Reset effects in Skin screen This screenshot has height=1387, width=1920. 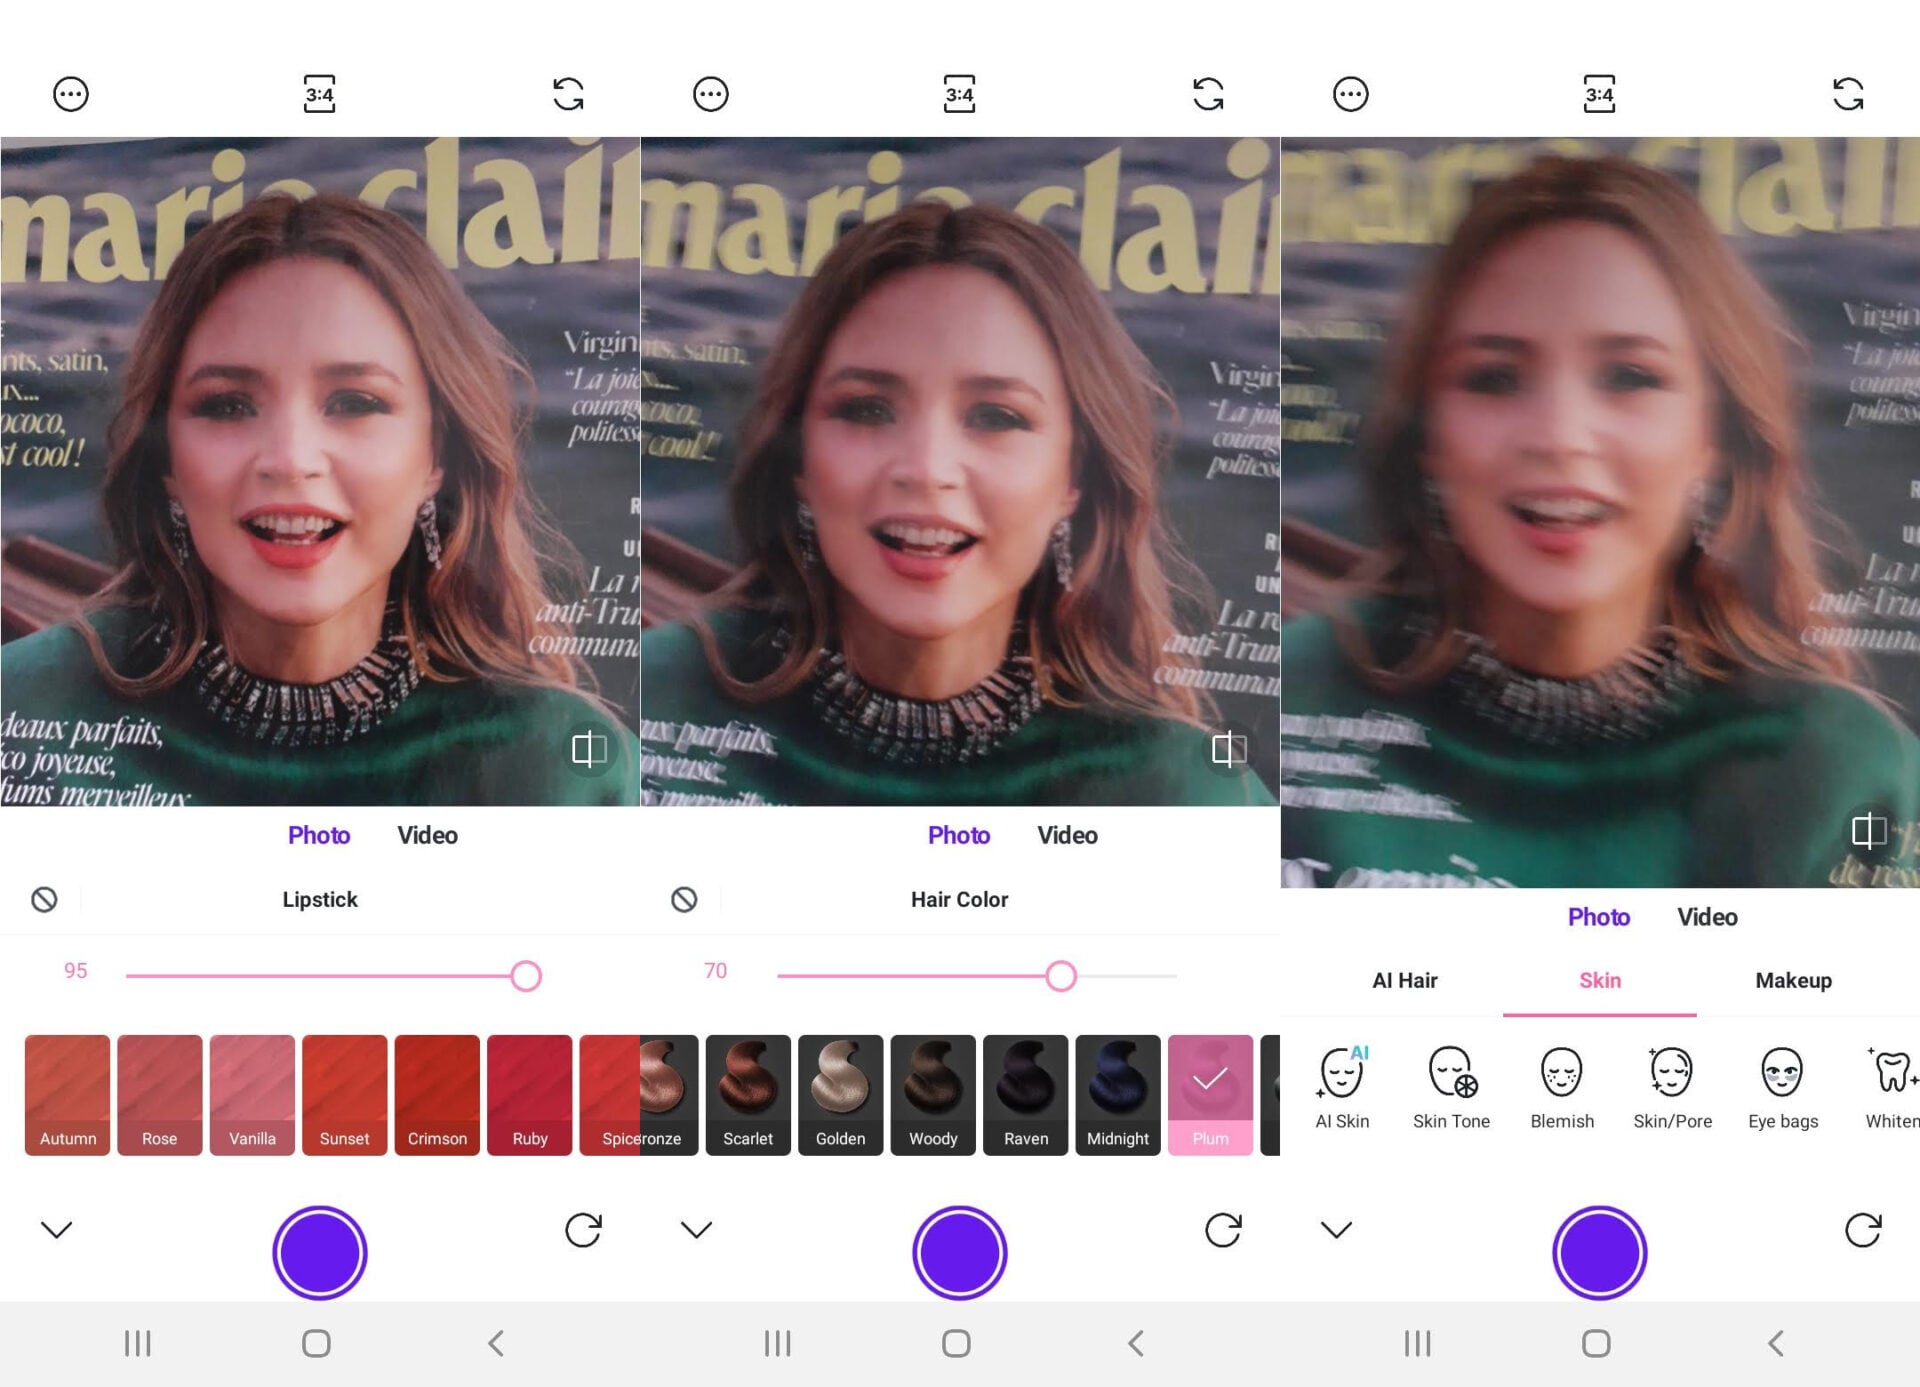coord(1863,1230)
